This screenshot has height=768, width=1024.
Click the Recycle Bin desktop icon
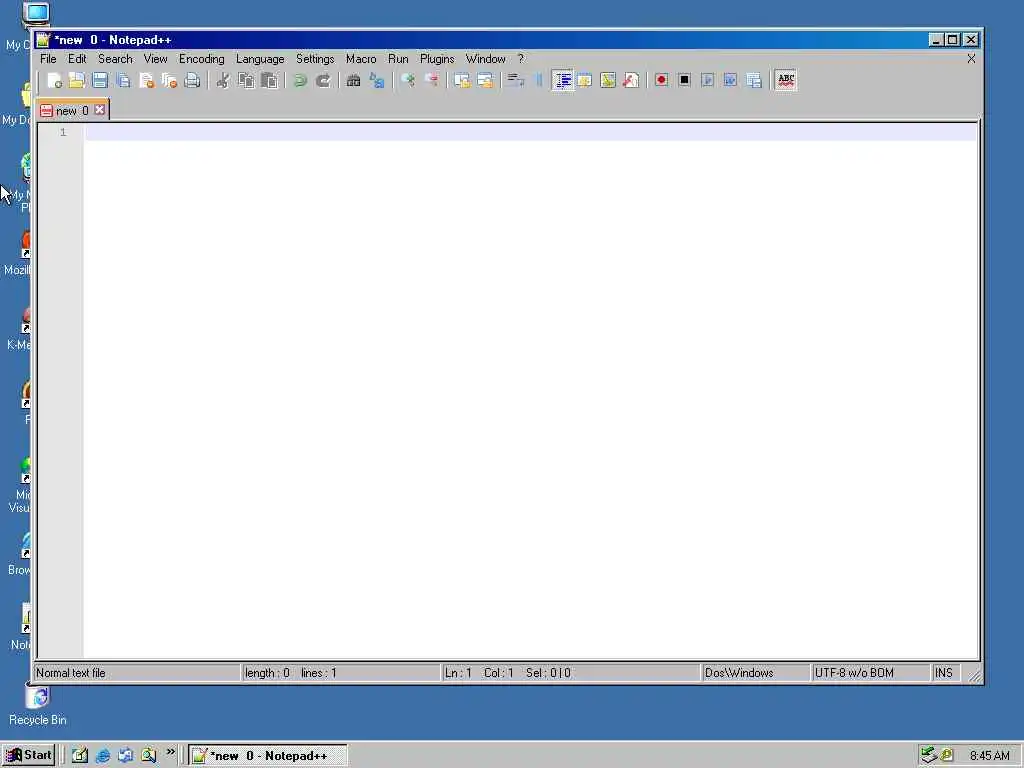[x=37, y=703]
